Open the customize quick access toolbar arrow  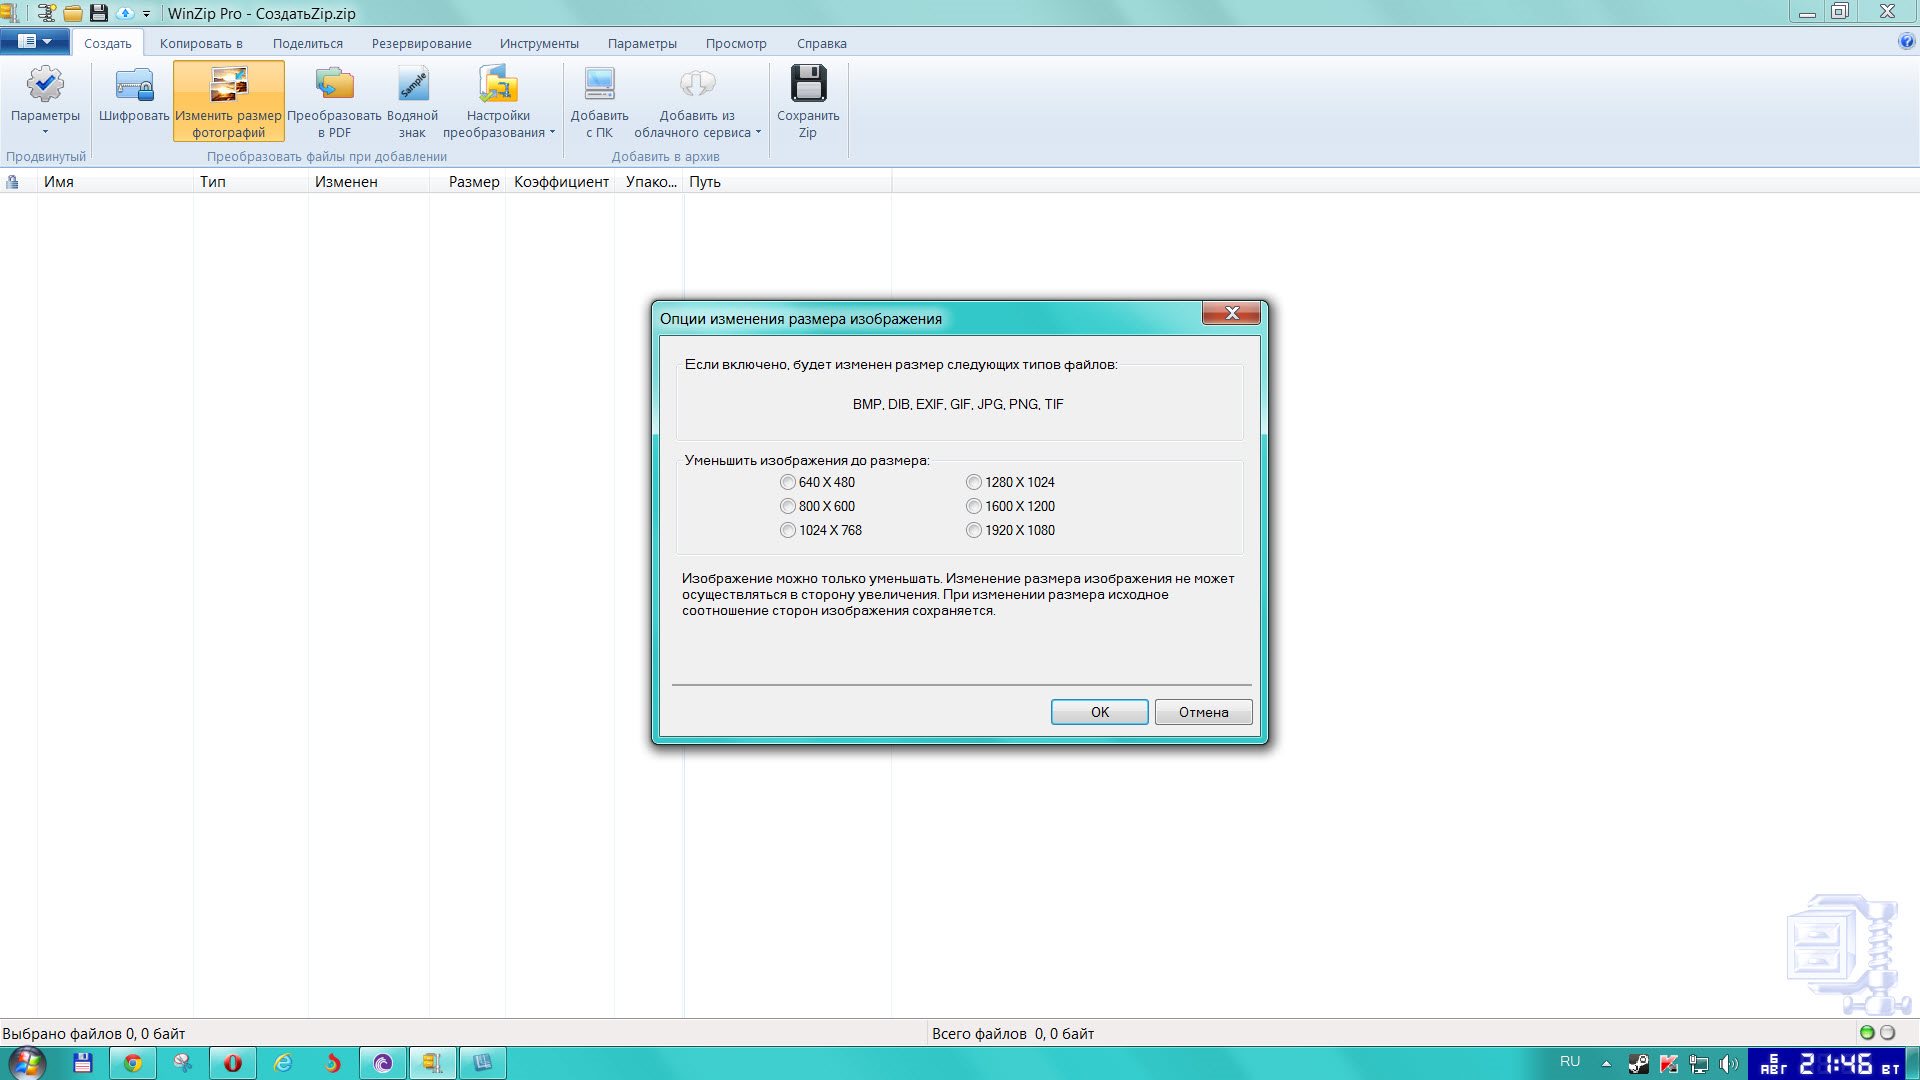[146, 14]
